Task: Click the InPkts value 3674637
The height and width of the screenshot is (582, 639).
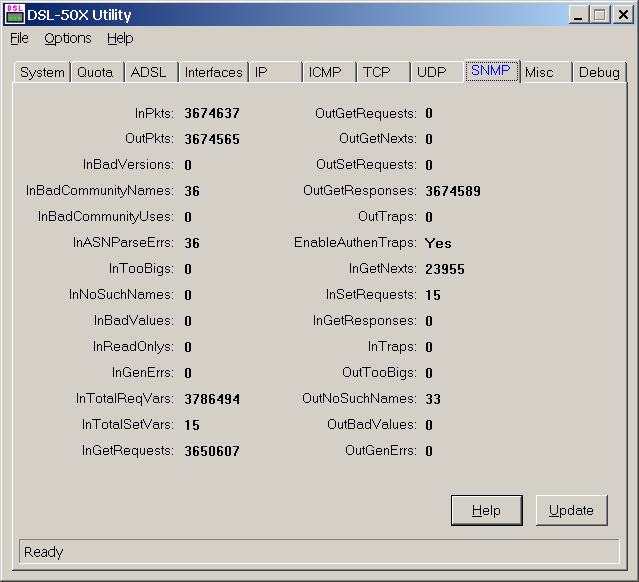Action: (212, 113)
